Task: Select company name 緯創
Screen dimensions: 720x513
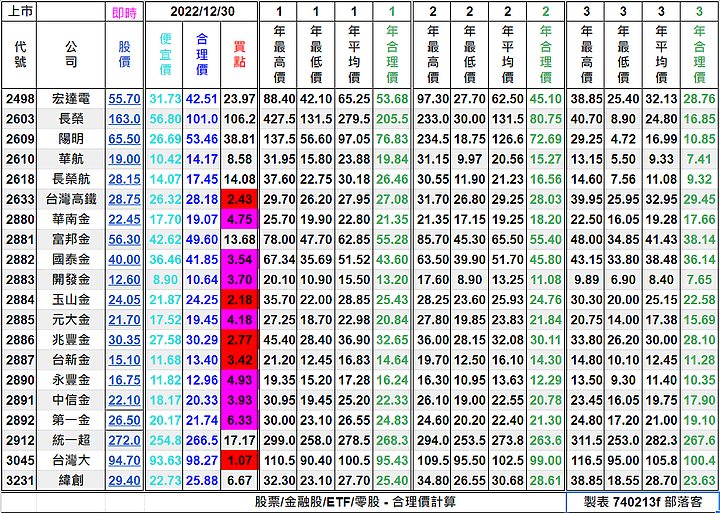Action: (71, 481)
